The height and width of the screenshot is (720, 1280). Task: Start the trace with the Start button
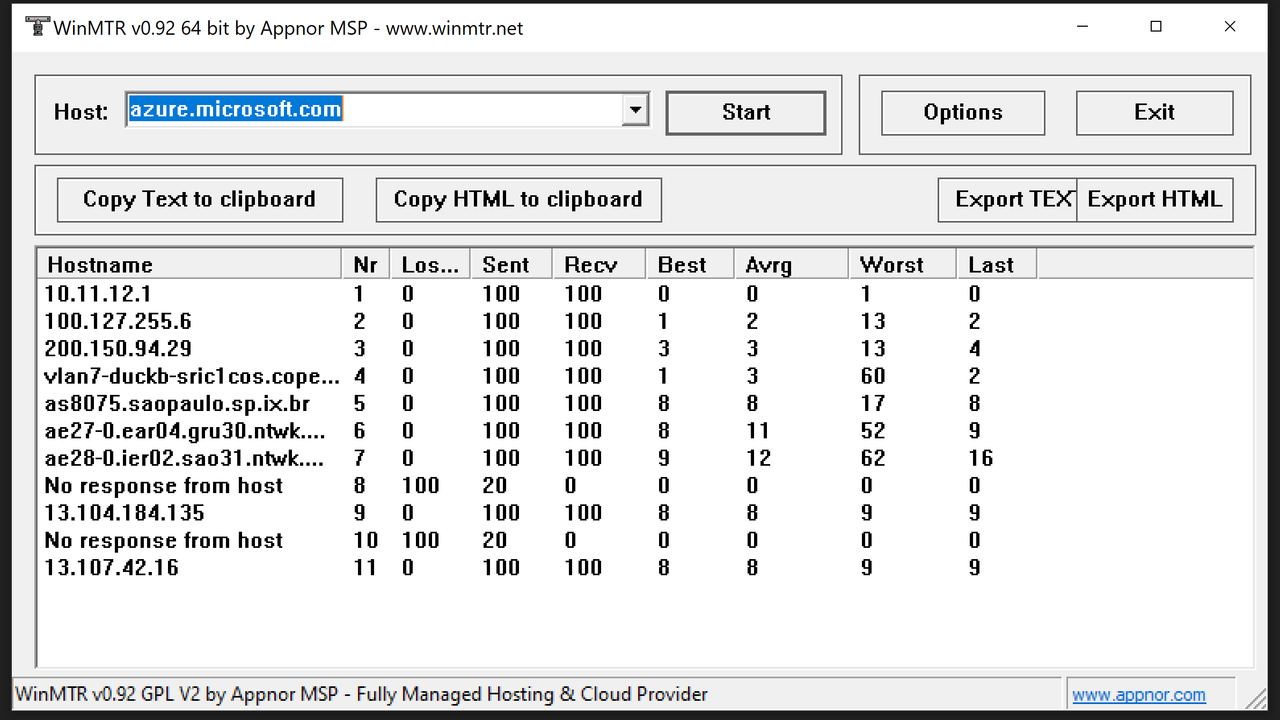746,112
